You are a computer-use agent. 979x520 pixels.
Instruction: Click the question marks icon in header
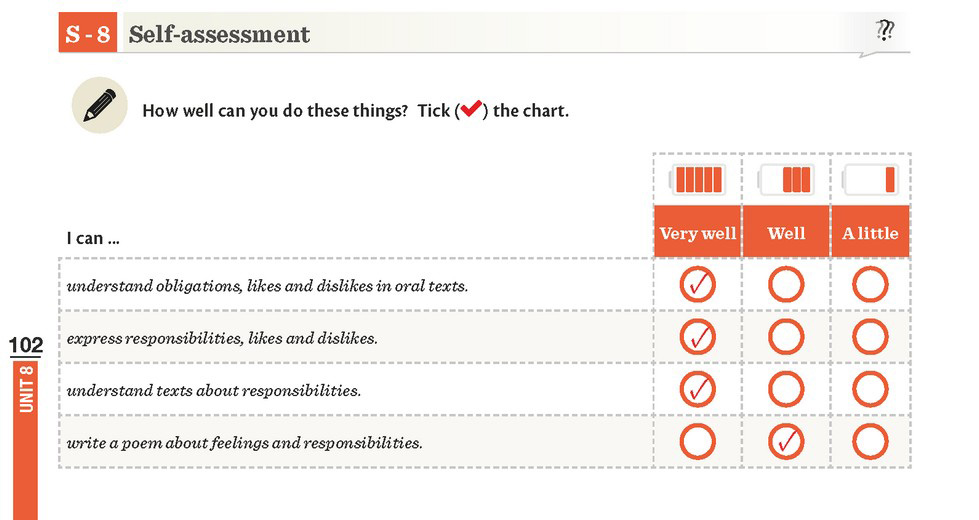884,30
